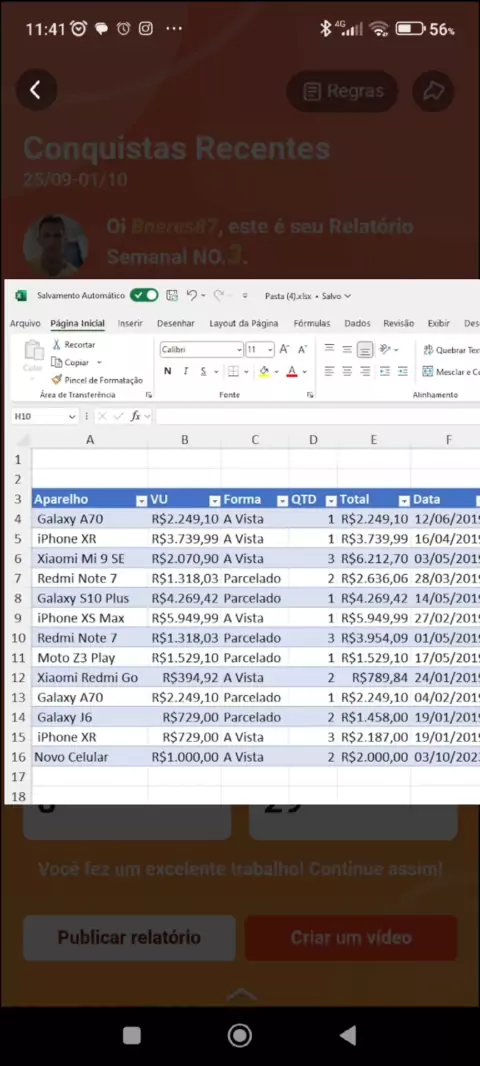This screenshot has width=480, height=1066.
Task: Toggle italic with the I button
Action: click(x=185, y=371)
